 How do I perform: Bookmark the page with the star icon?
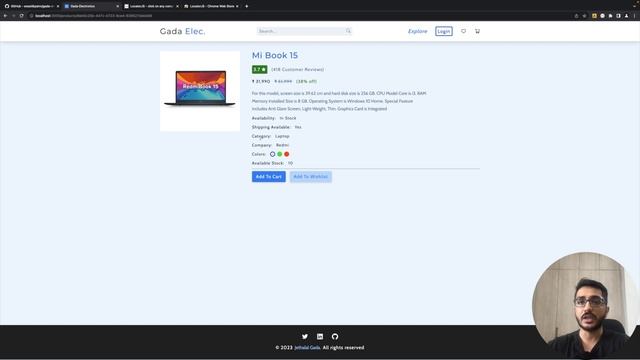(584, 16)
